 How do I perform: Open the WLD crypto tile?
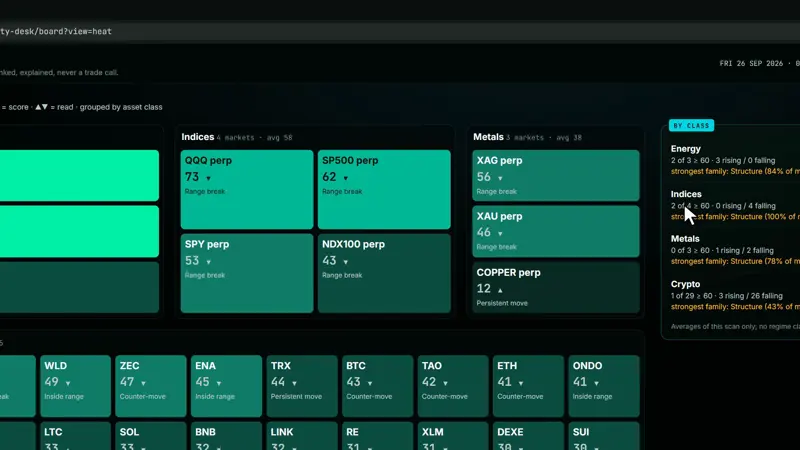coord(76,386)
